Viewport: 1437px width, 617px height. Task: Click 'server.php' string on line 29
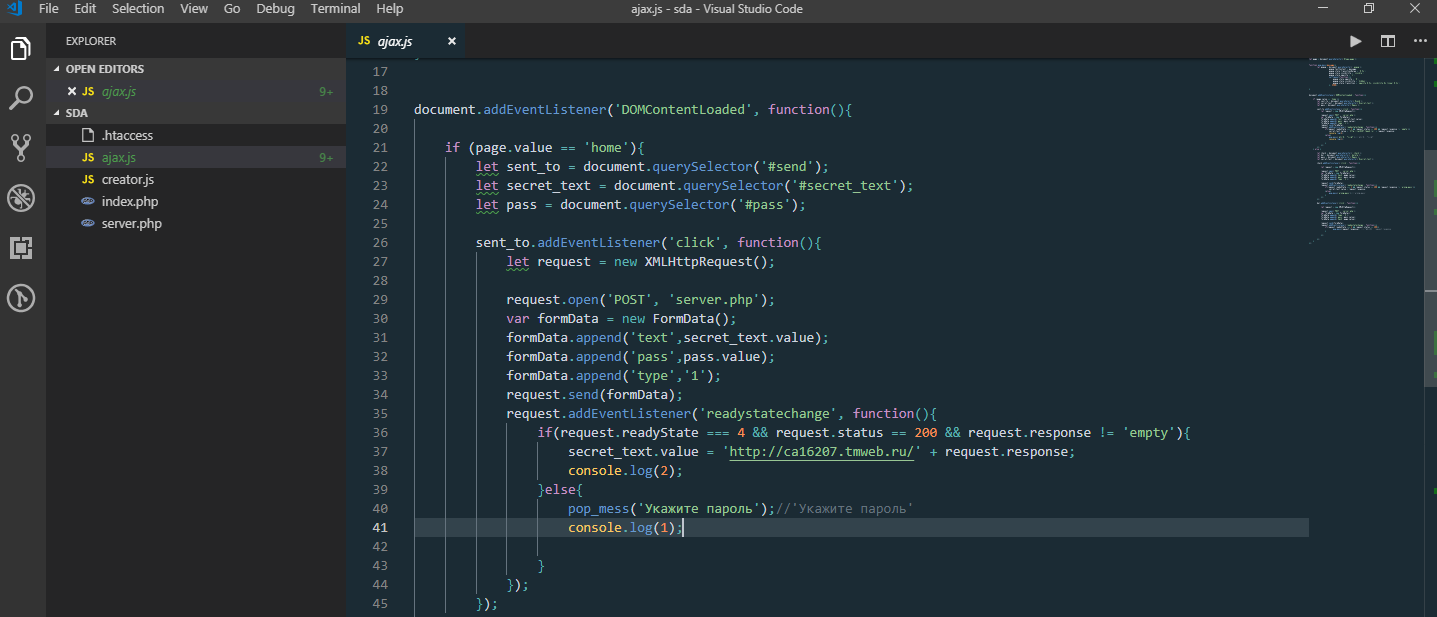tap(714, 300)
